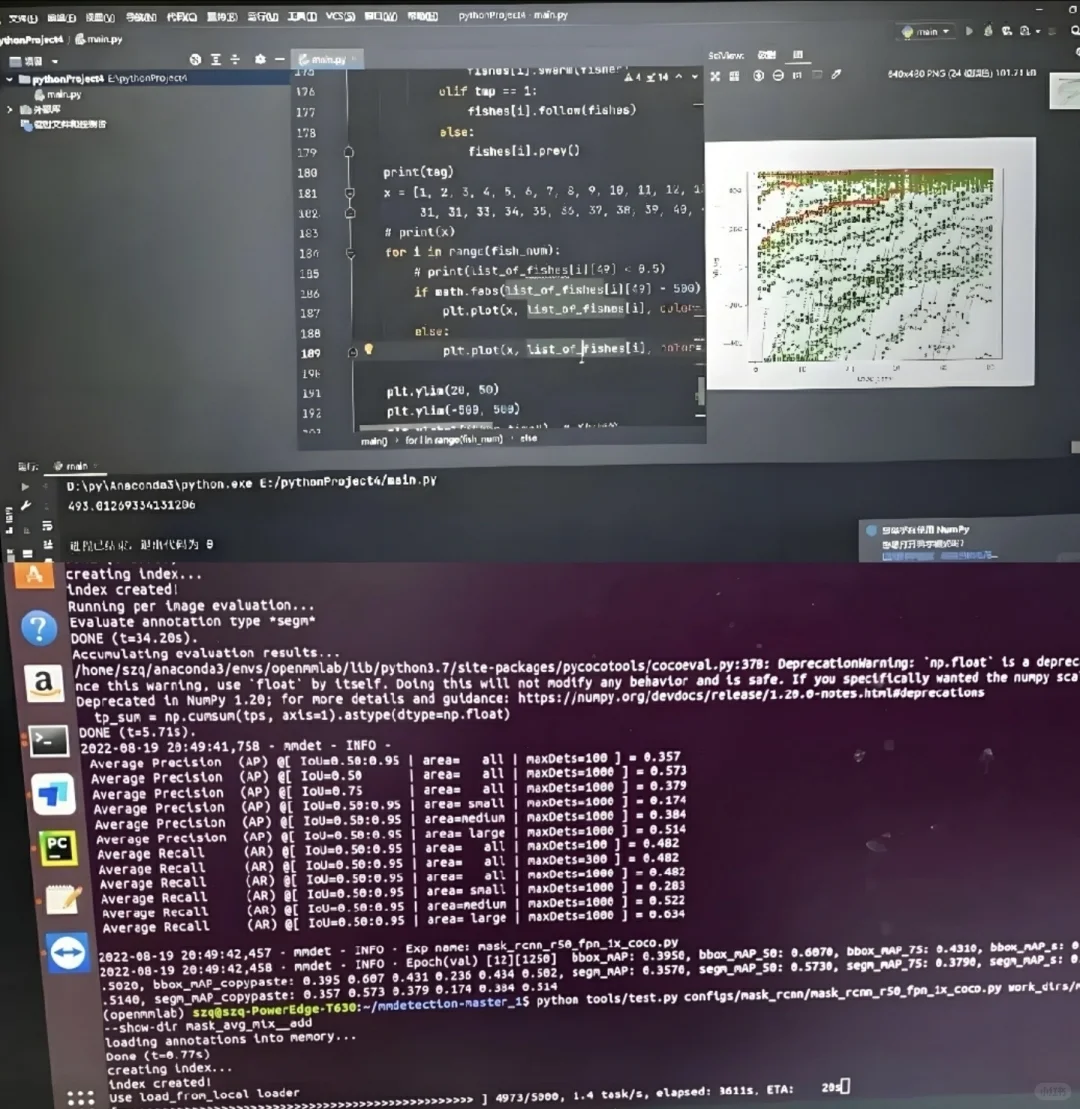Screen dimensions: 1080x1109
Task: Click the locate-file target icon in Project panel
Action: pyautogui.click(x=195, y=59)
